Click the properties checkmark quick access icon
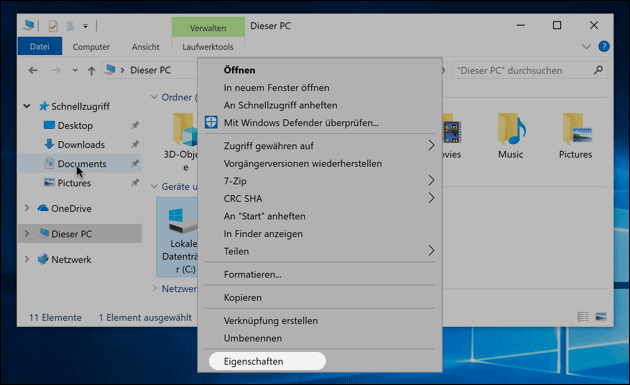Image resolution: width=630 pixels, height=385 pixels. 53,27
